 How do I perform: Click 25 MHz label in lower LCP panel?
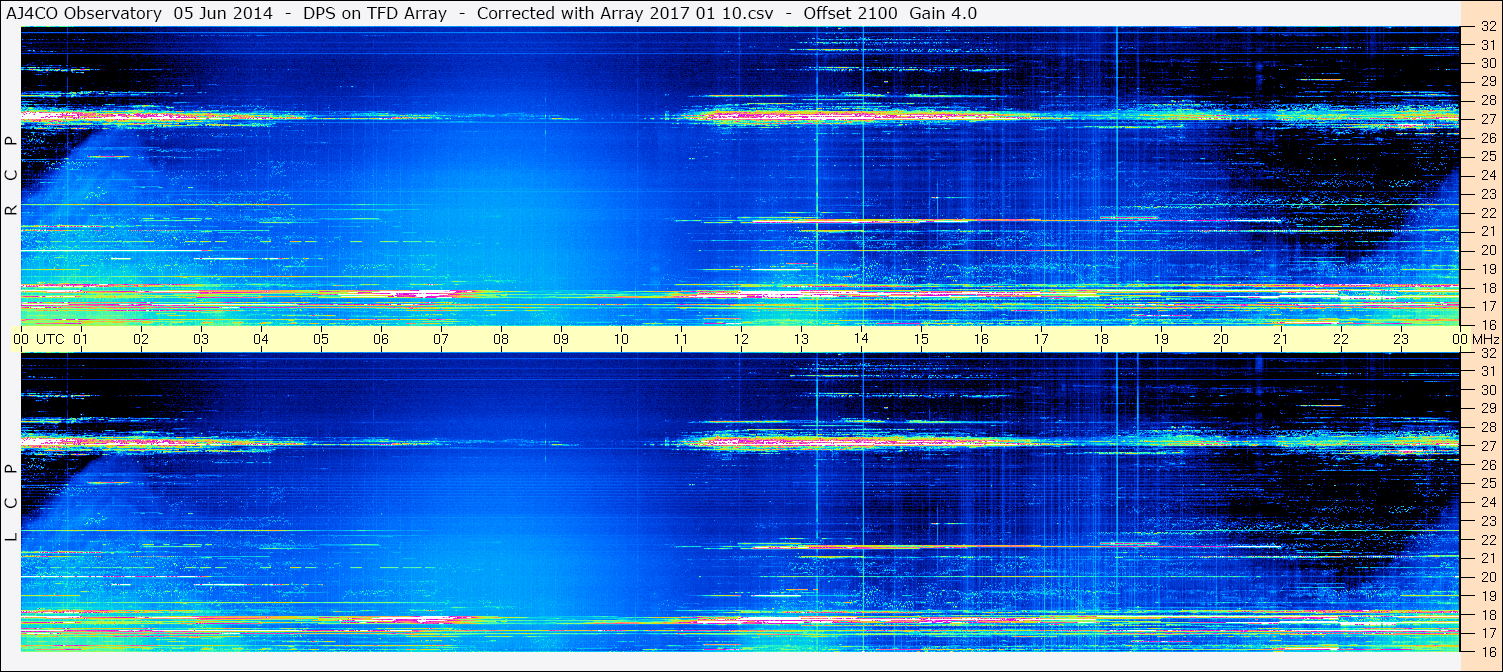pos(1487,483)
